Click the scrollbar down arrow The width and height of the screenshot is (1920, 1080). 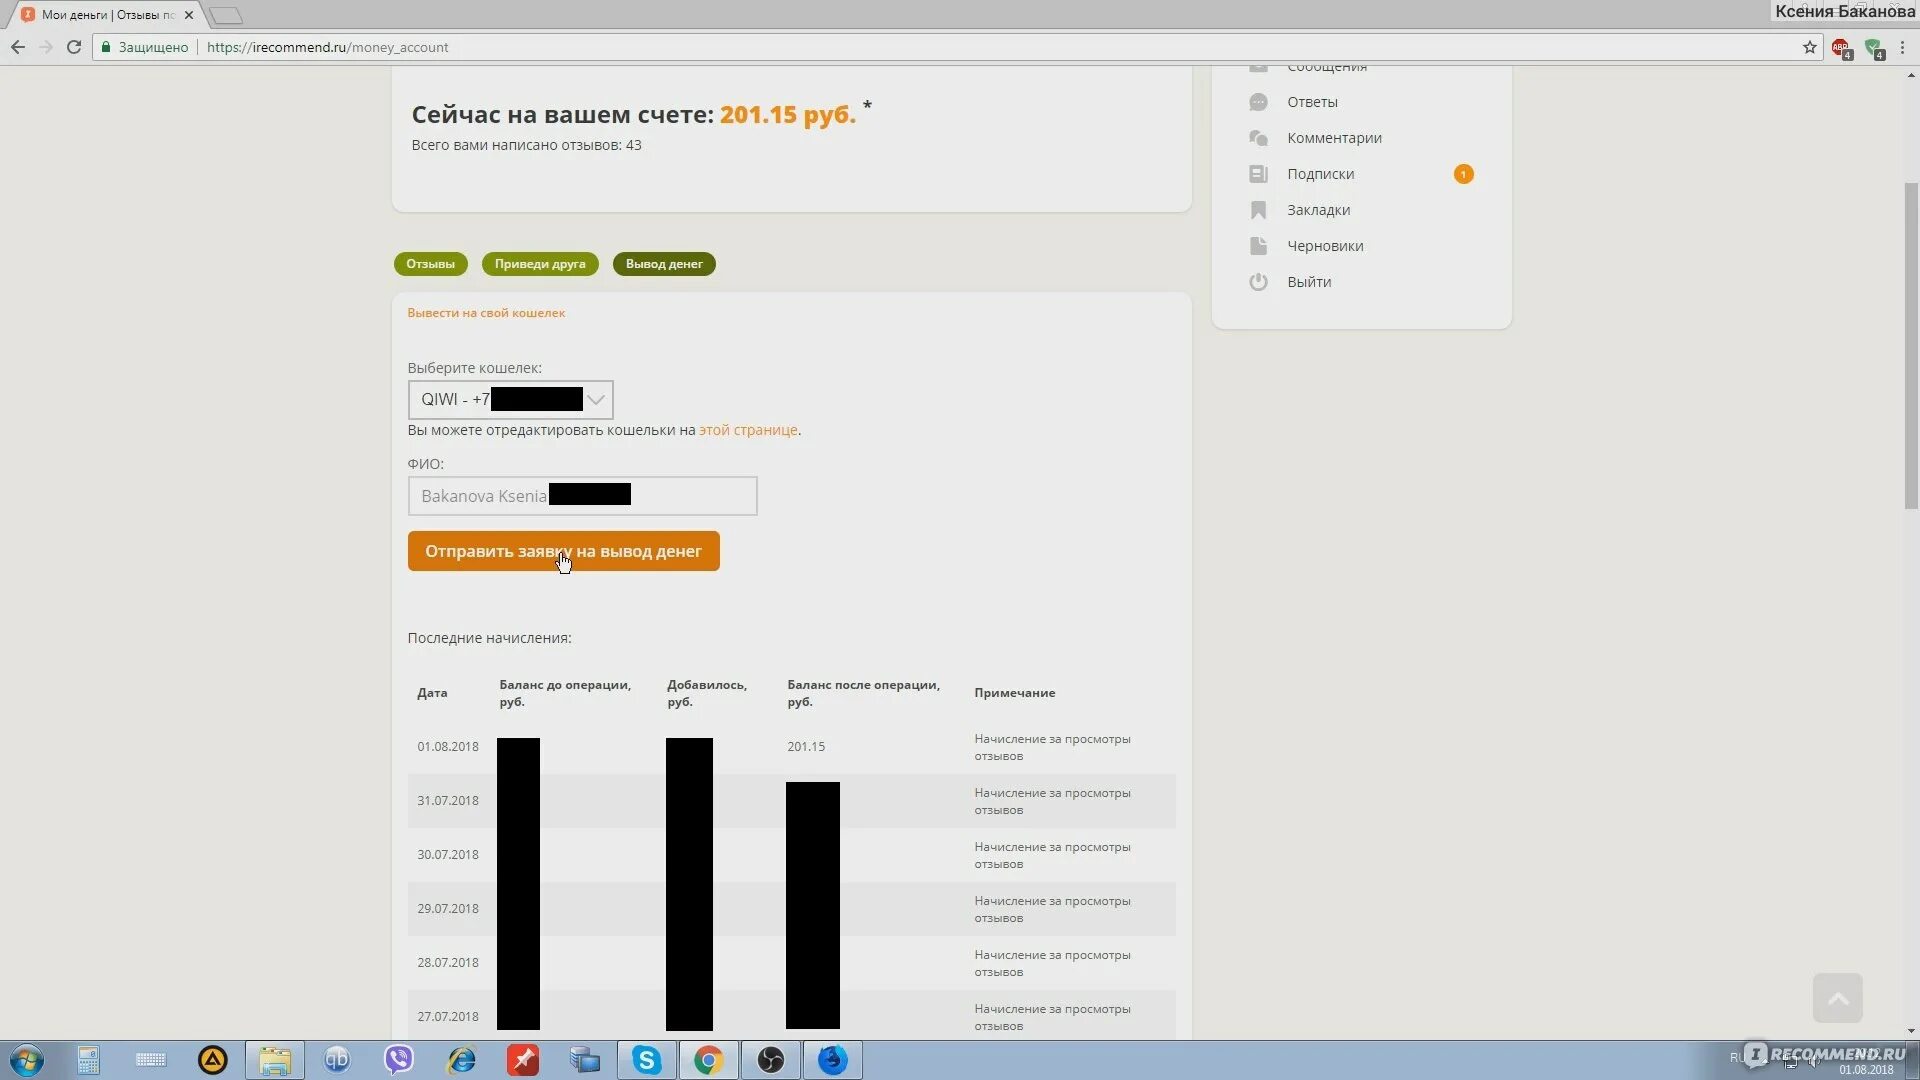point(1911,1030)
